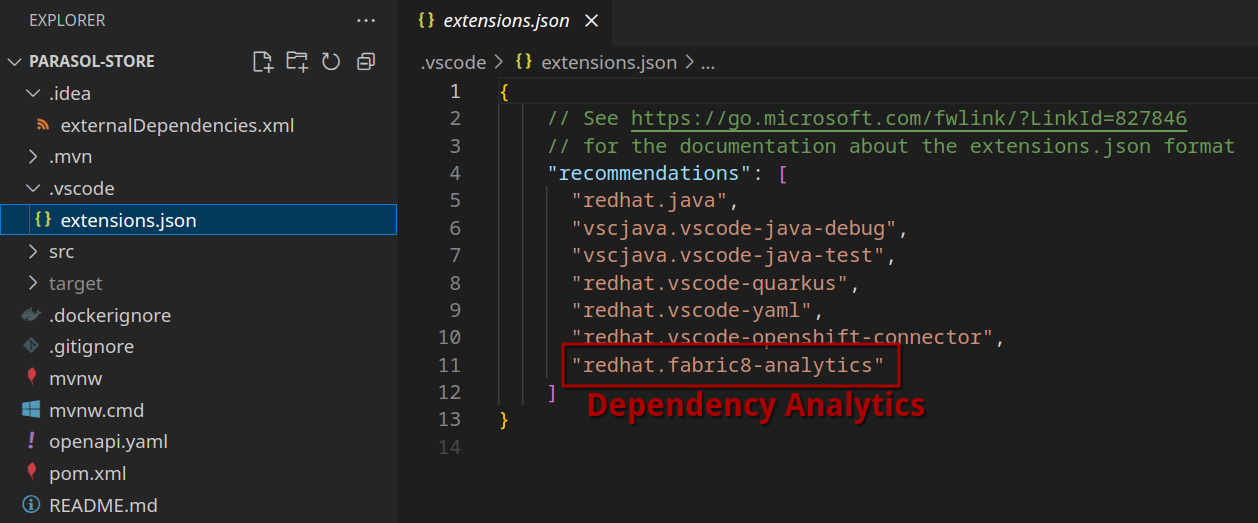Screen dimensions: 1258x523
Task: Open pom.xml in the file tree
Action: click(87, 474)
